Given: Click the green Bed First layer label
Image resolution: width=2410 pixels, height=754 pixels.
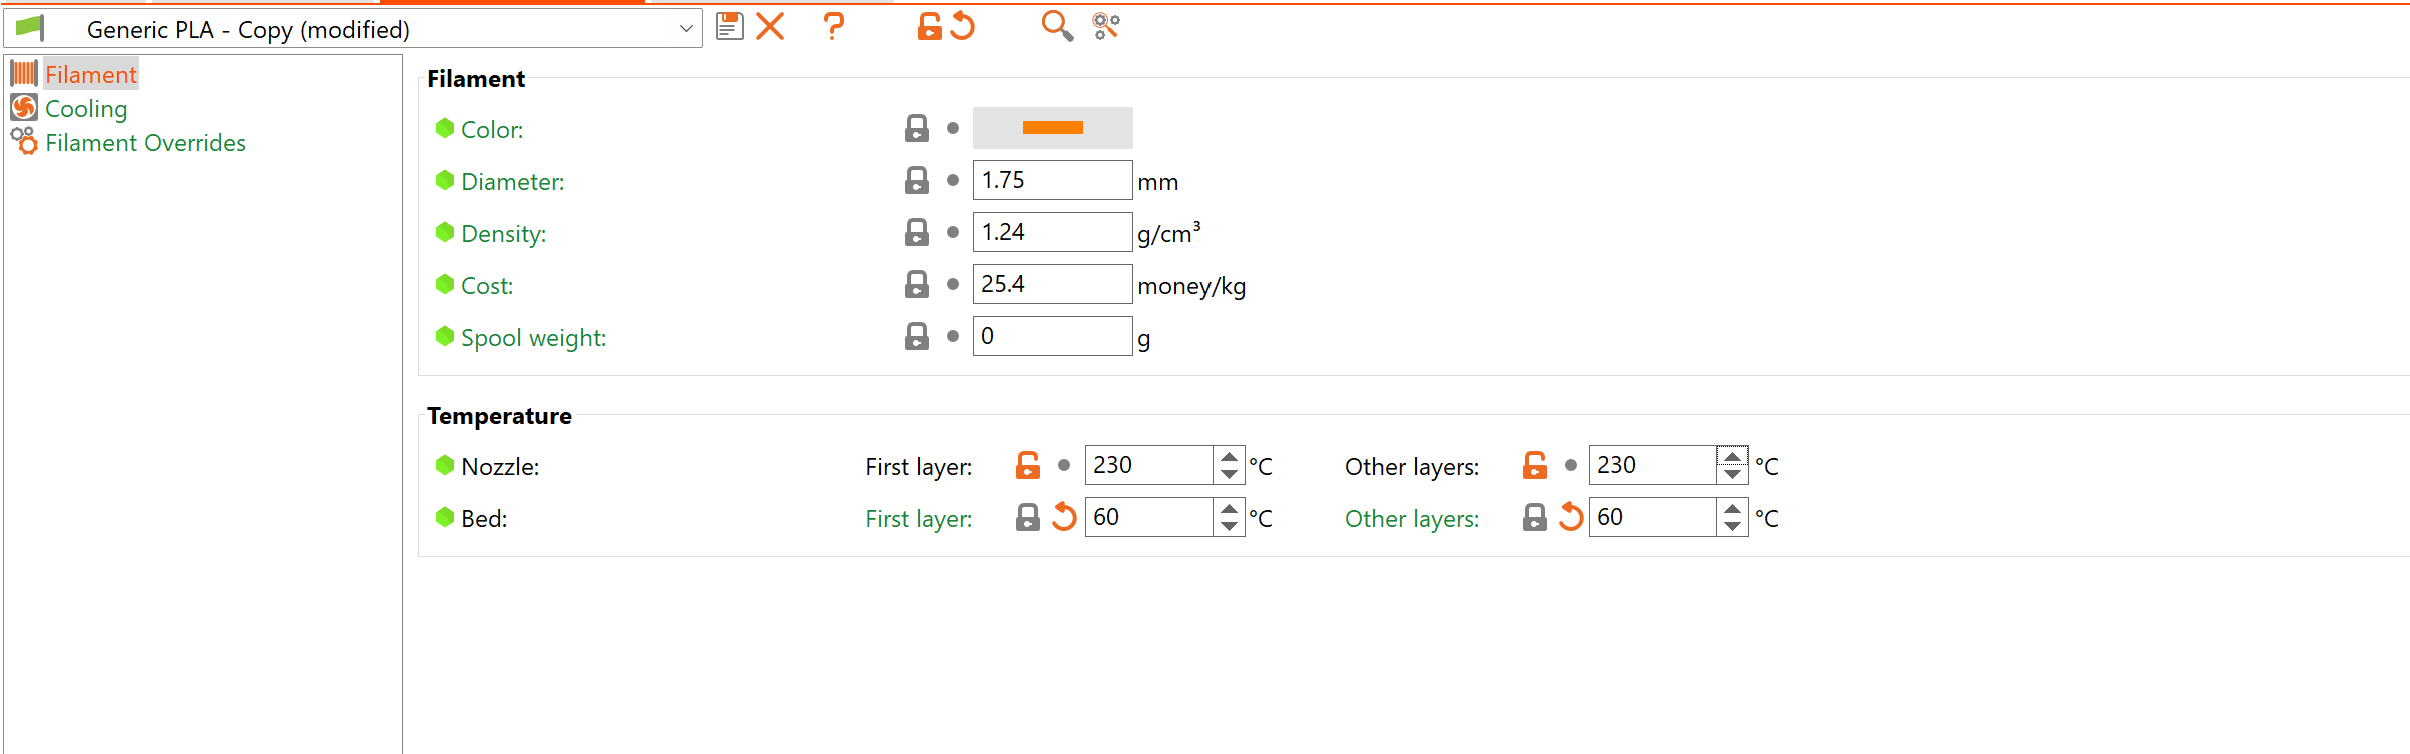Looking at the screenshot, I should 919,518.
